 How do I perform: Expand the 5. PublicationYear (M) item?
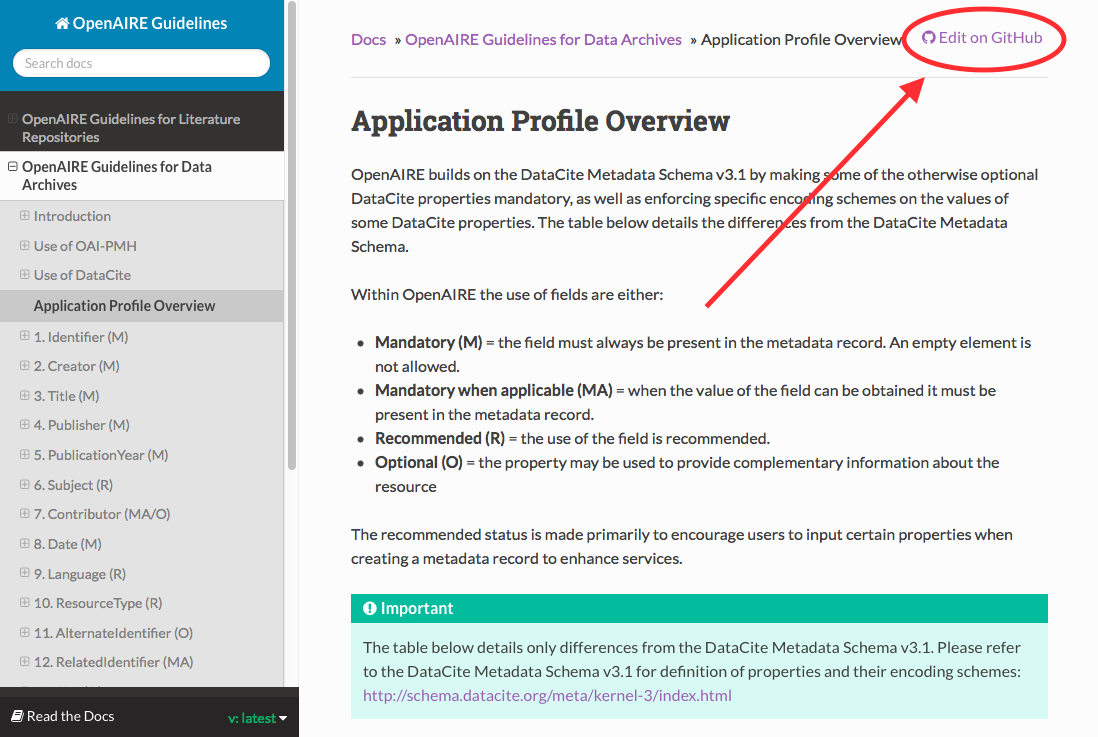click(x=25, y=455)
